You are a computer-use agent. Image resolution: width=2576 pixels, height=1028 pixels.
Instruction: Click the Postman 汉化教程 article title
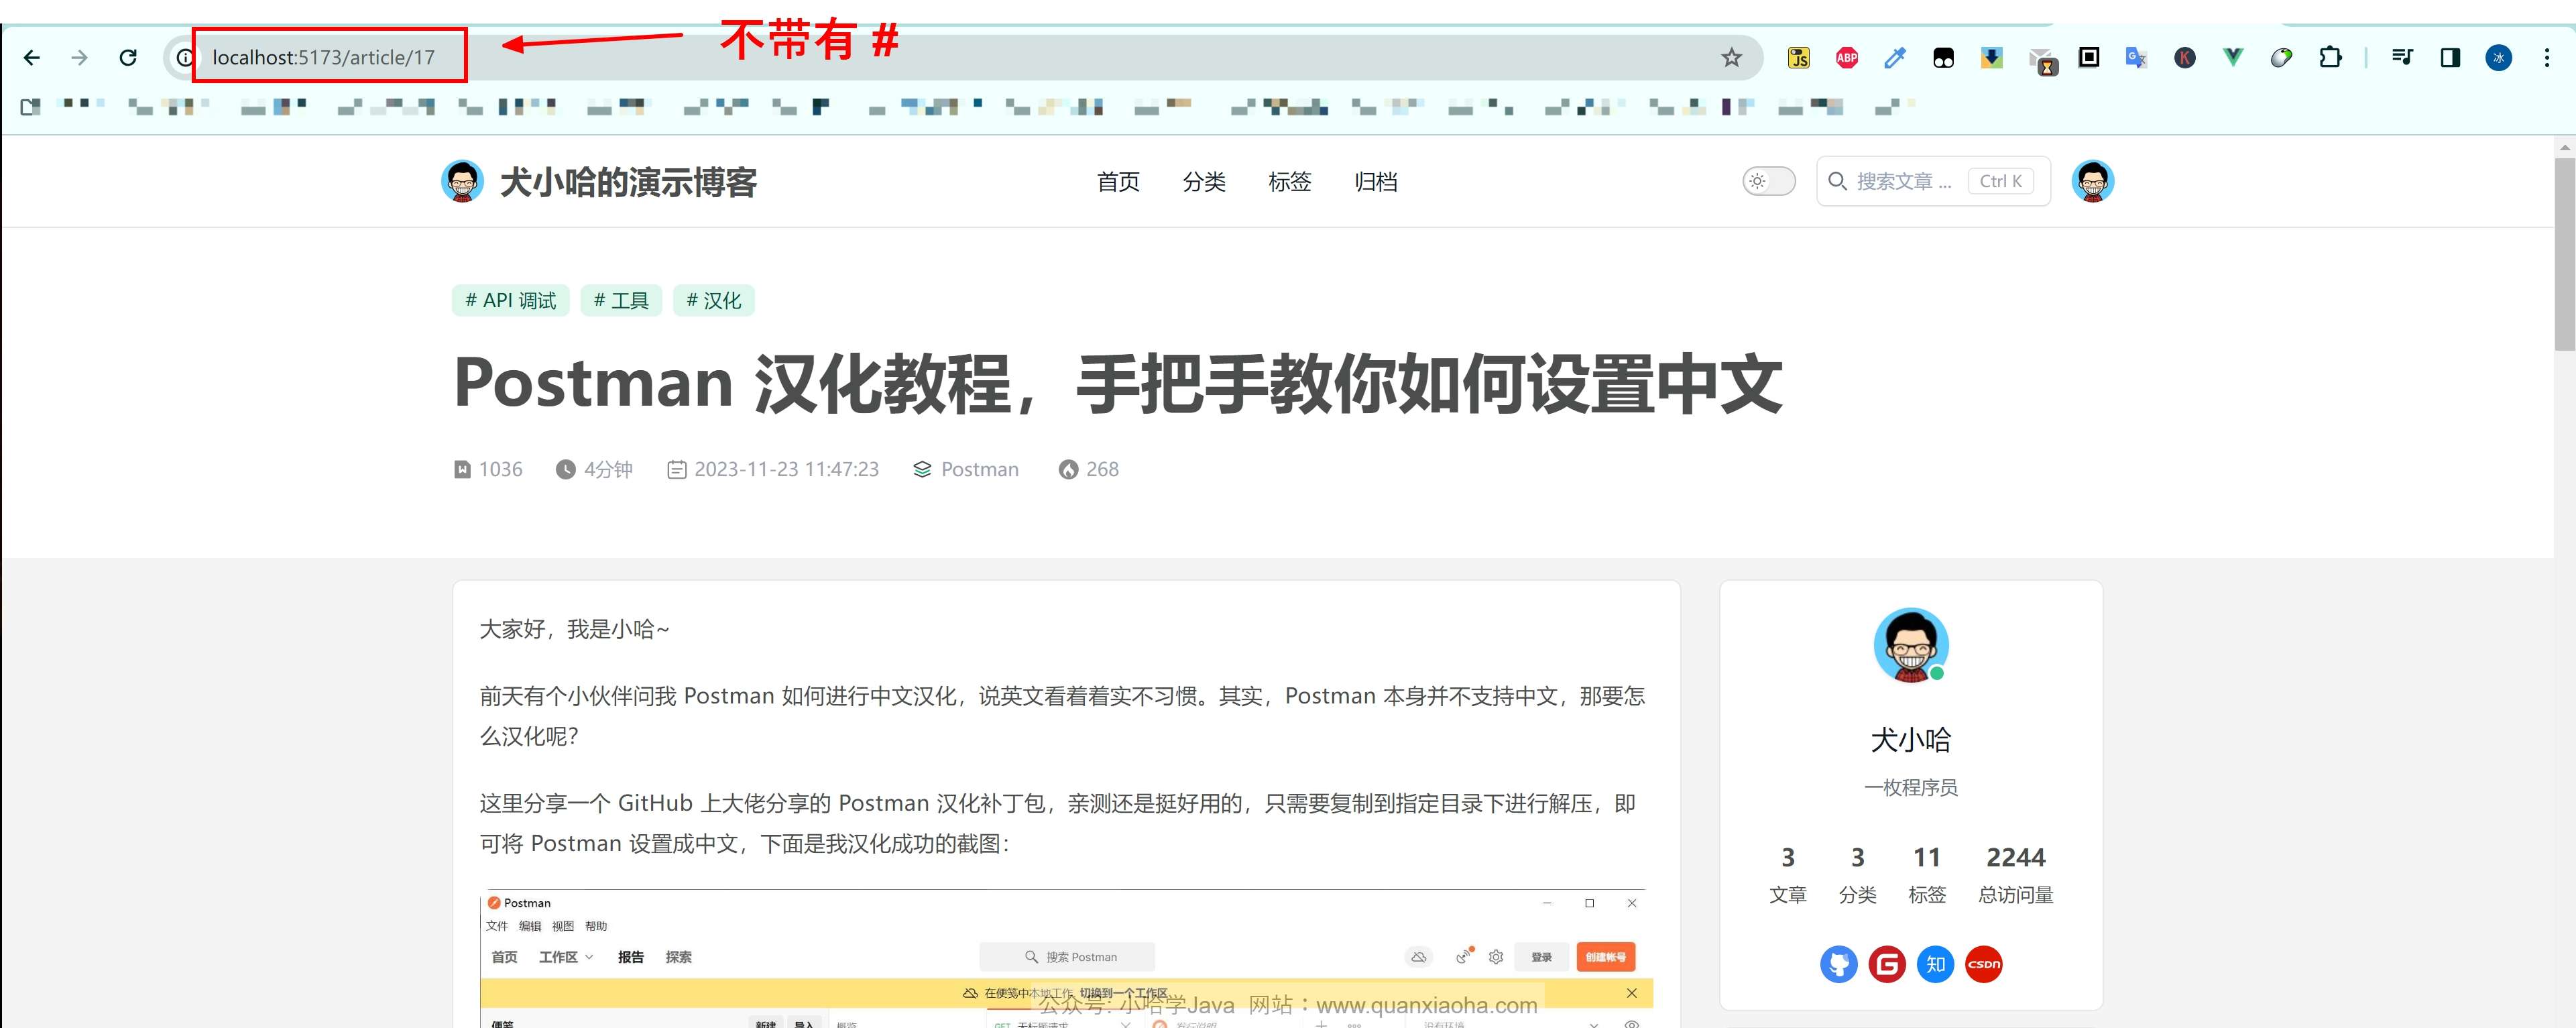coord(1118,383)
